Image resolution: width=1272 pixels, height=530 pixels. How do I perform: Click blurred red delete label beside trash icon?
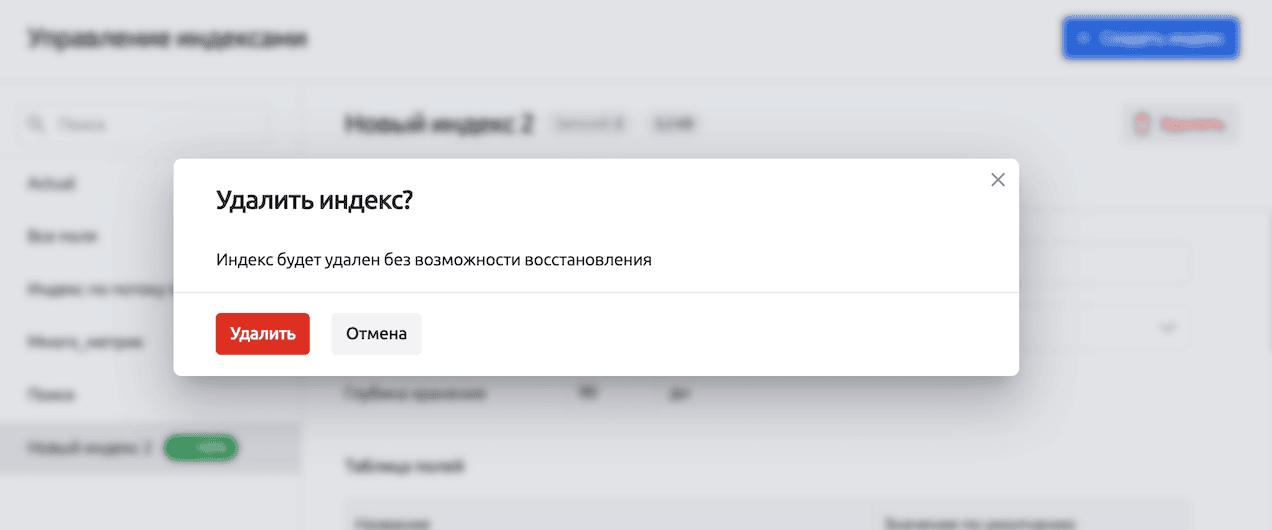1192,125
